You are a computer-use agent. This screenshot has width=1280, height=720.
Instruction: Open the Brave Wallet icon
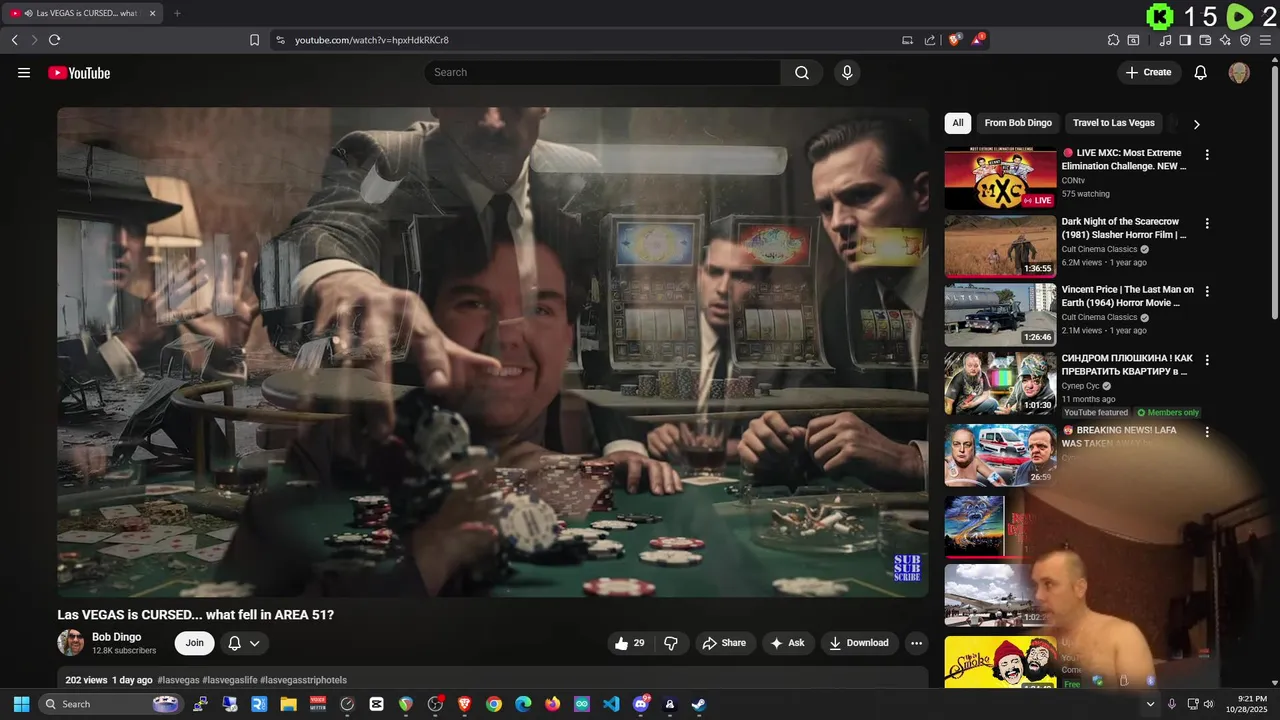(1205, 40)
